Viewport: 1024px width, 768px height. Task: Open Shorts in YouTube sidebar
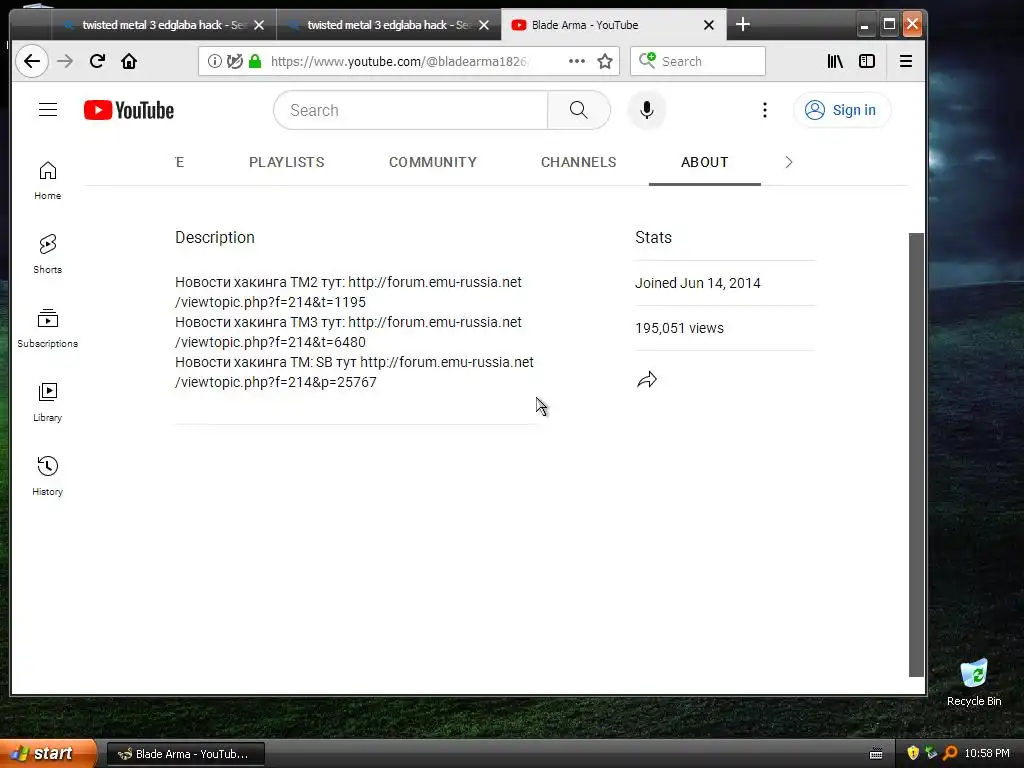click(x=48, y=255)
